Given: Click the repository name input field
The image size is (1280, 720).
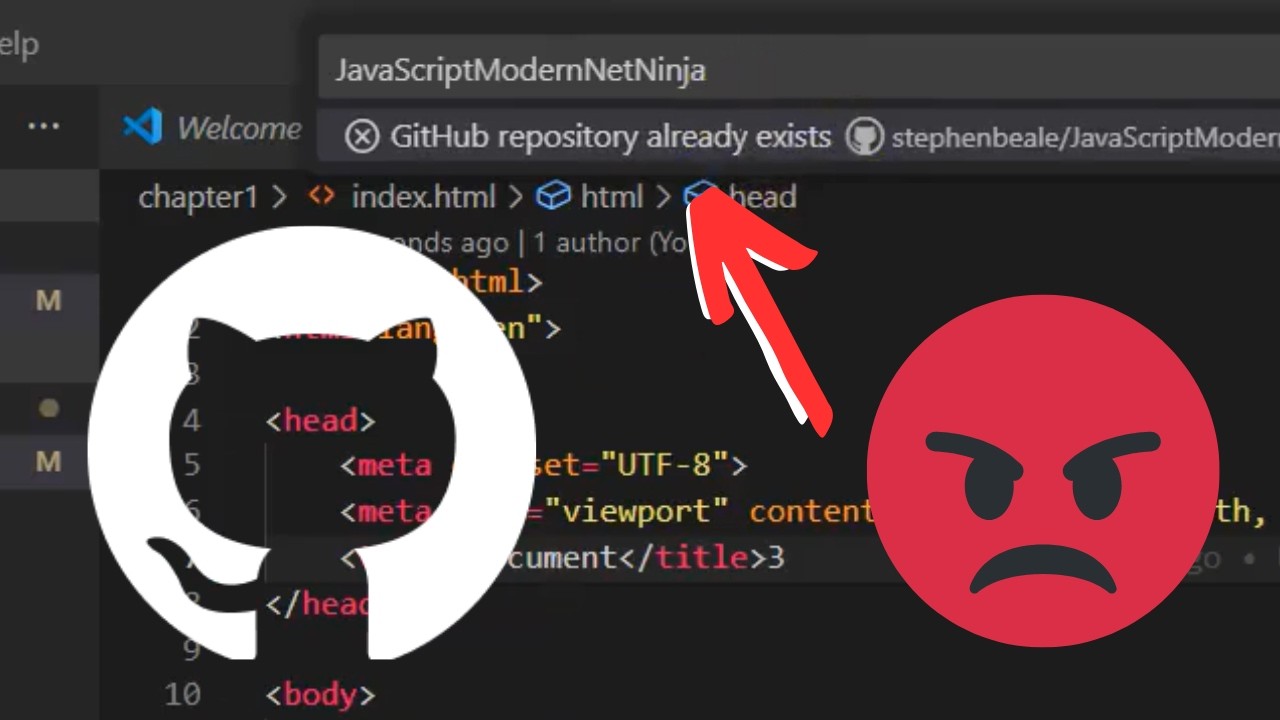Looking at the screenshot, I should [x=798, y=69].
